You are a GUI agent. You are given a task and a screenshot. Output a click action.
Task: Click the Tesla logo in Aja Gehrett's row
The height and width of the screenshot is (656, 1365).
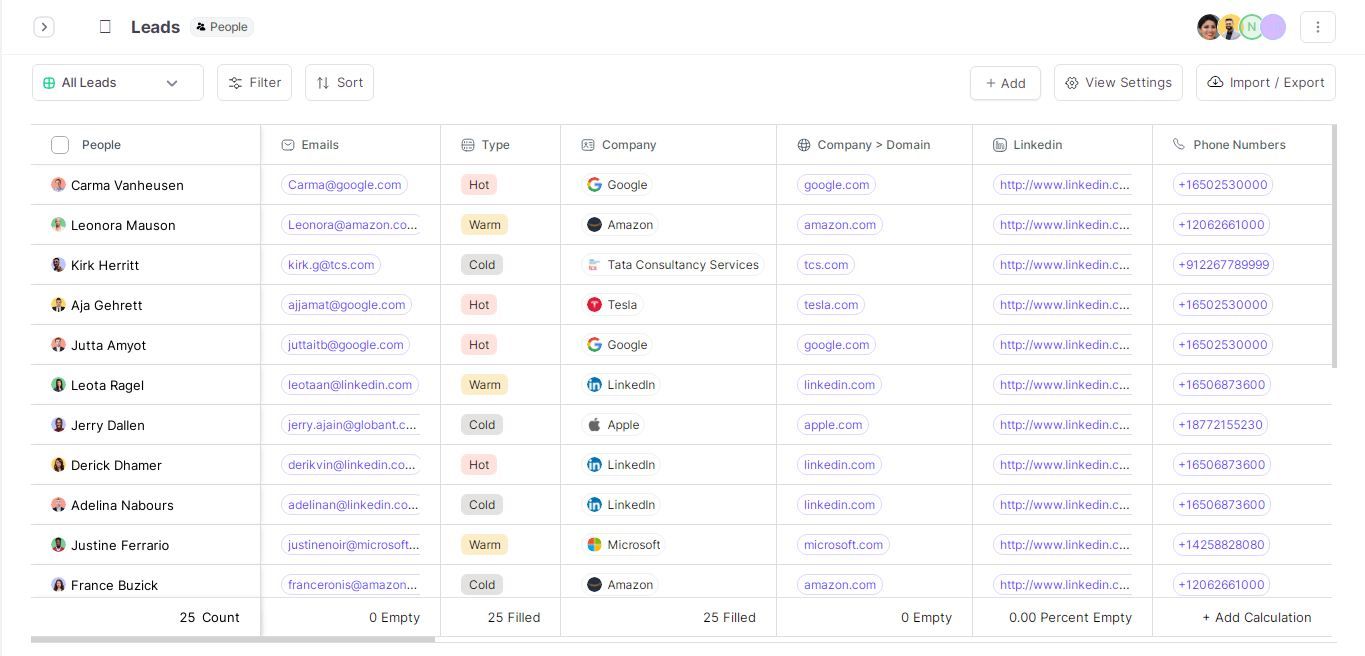click(593, 305)
